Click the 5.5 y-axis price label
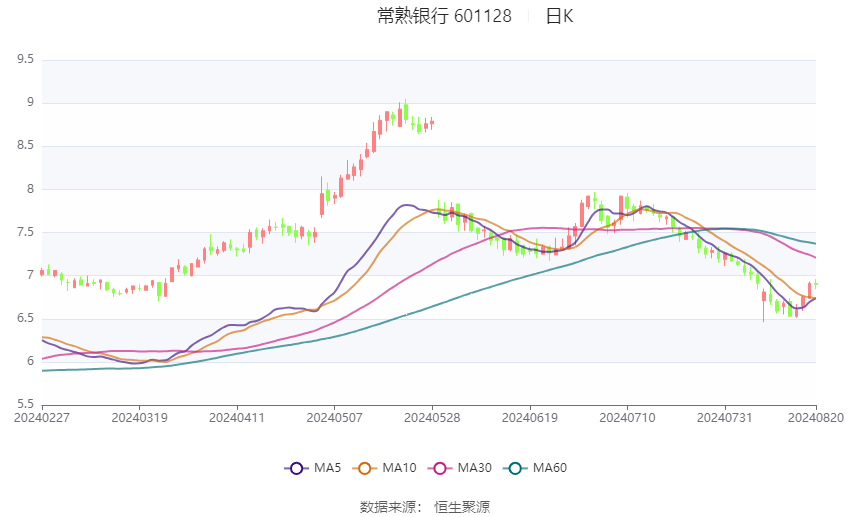Viewport: 850px width, 517px height. 25,404
